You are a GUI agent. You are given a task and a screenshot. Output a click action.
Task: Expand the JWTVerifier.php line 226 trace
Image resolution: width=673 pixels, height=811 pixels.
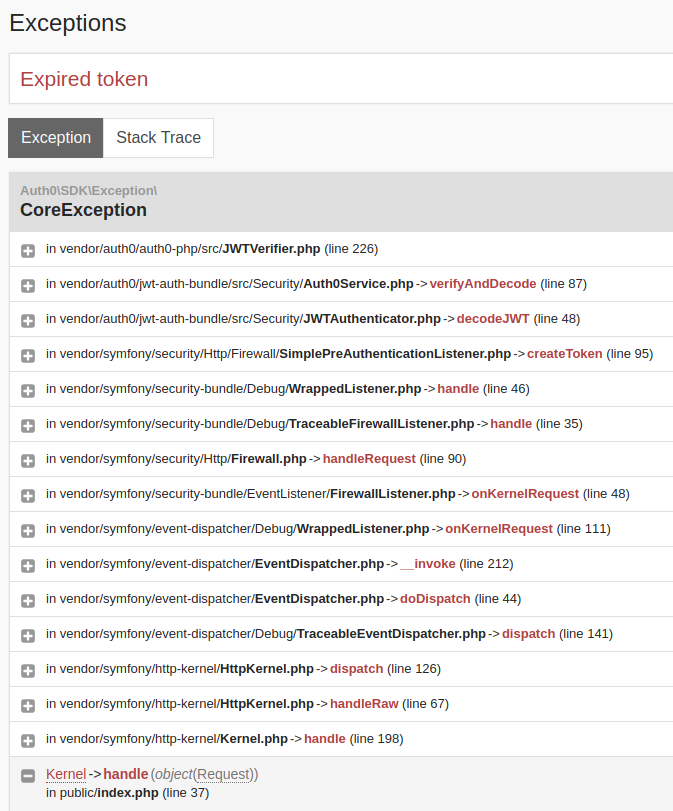pyautogui.click(x=28, y=251)
